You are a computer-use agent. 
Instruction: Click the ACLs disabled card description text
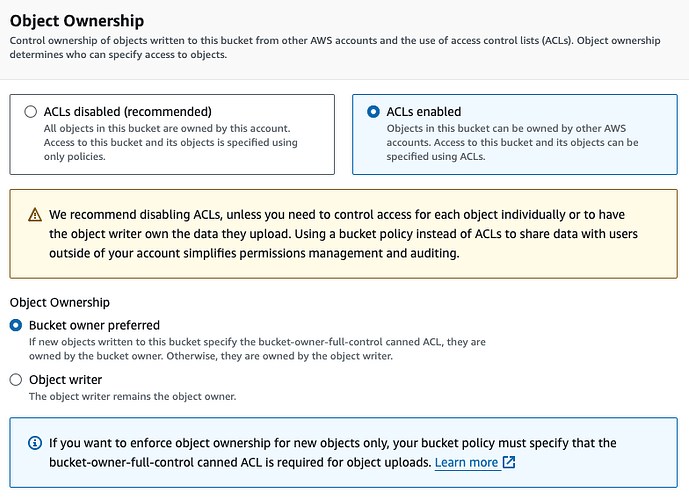point(170,142)
